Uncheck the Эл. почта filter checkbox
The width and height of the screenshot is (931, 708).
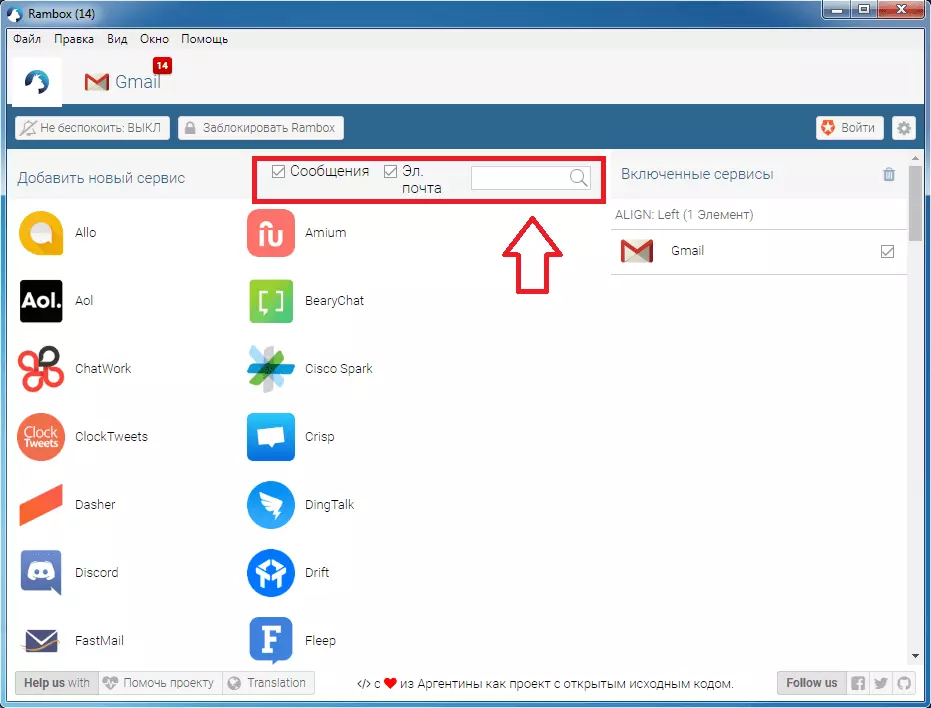[390, 172]
